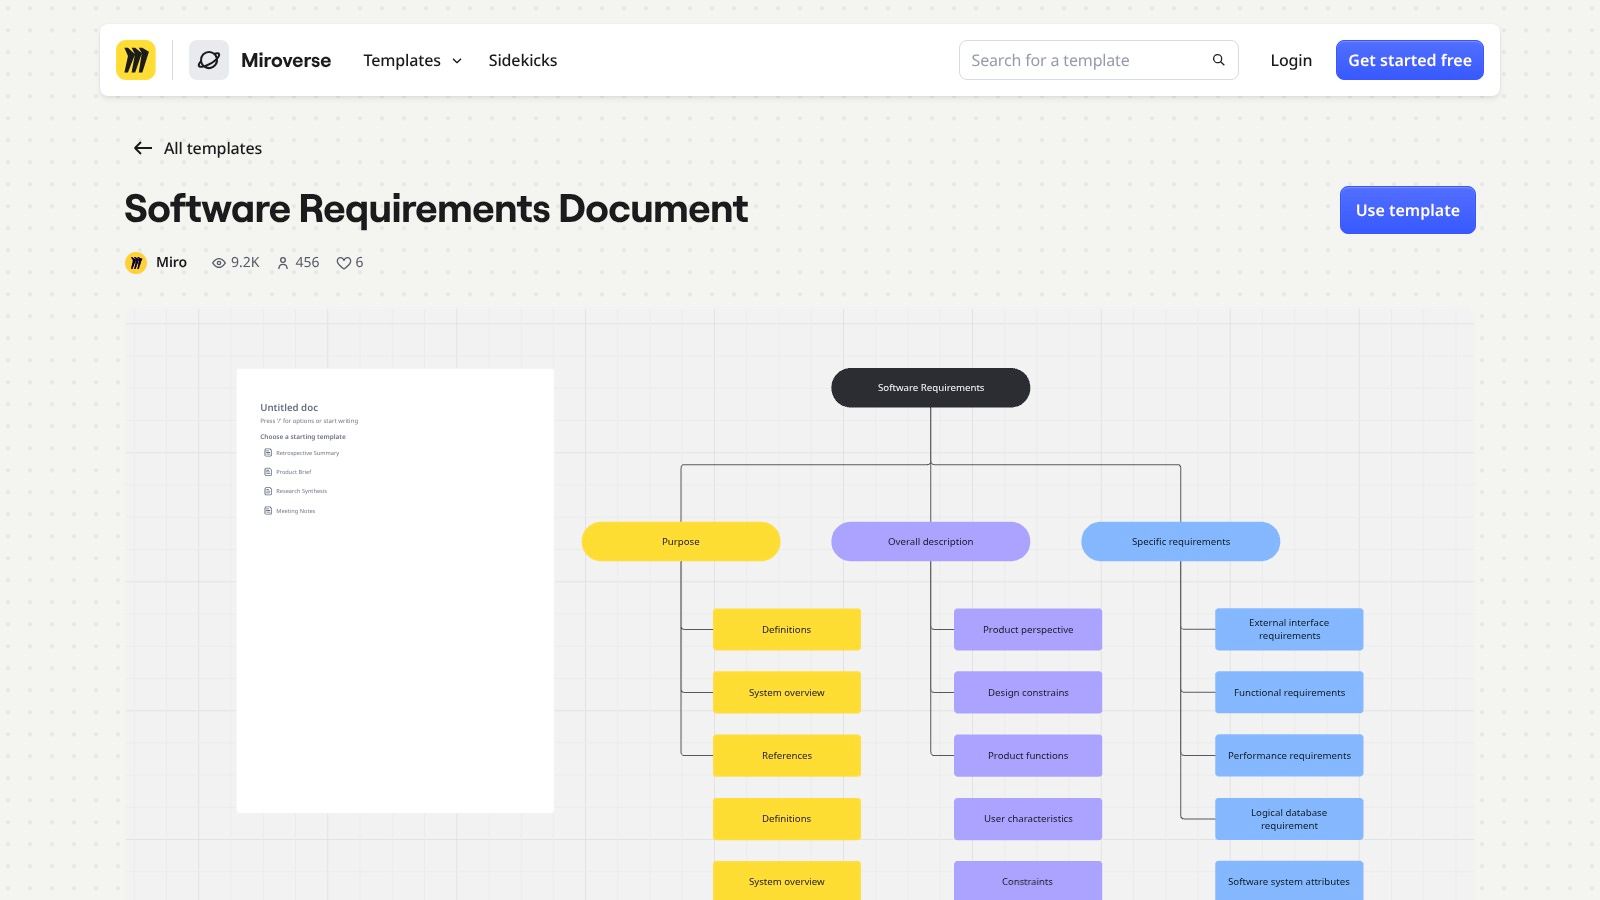Click the Miro author avatar icon
The height and width of the screenshot is (900, 1600).
136,263
